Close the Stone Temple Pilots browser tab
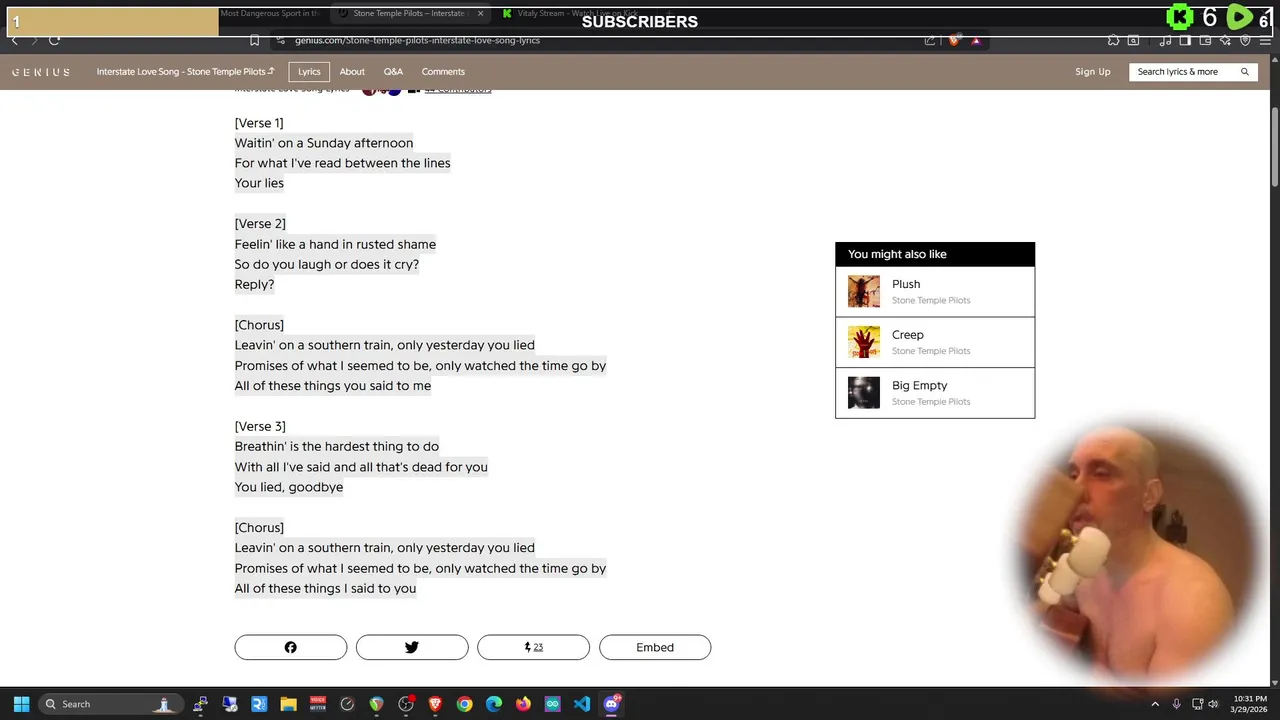This screenshot has height=720, width=1280. (480, 14)
